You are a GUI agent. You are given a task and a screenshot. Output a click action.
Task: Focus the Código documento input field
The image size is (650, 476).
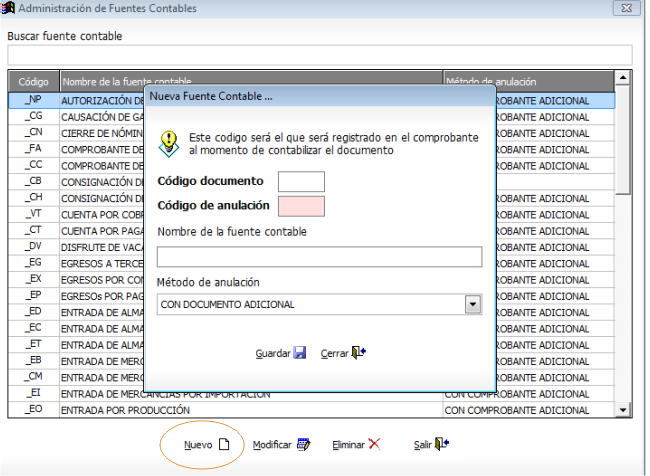point(301,182)
